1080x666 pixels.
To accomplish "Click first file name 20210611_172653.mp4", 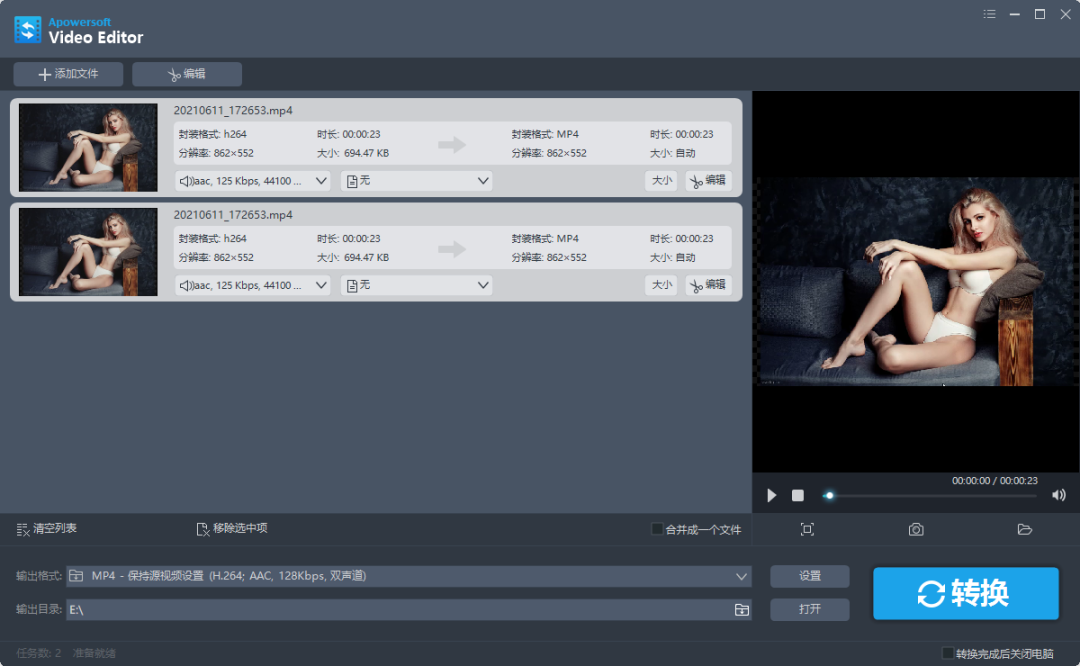I will [233, 110].
